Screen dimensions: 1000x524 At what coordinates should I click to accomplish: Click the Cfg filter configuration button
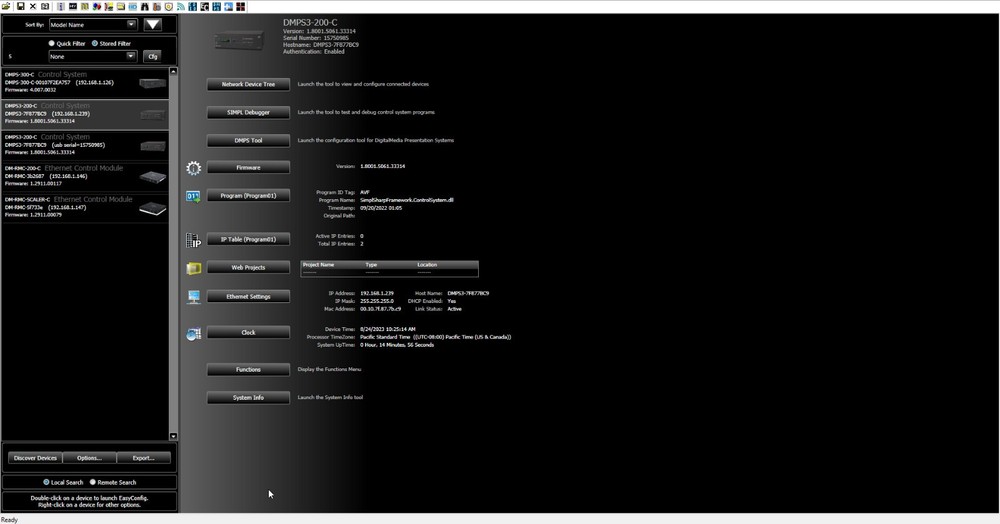coord(152,56)
